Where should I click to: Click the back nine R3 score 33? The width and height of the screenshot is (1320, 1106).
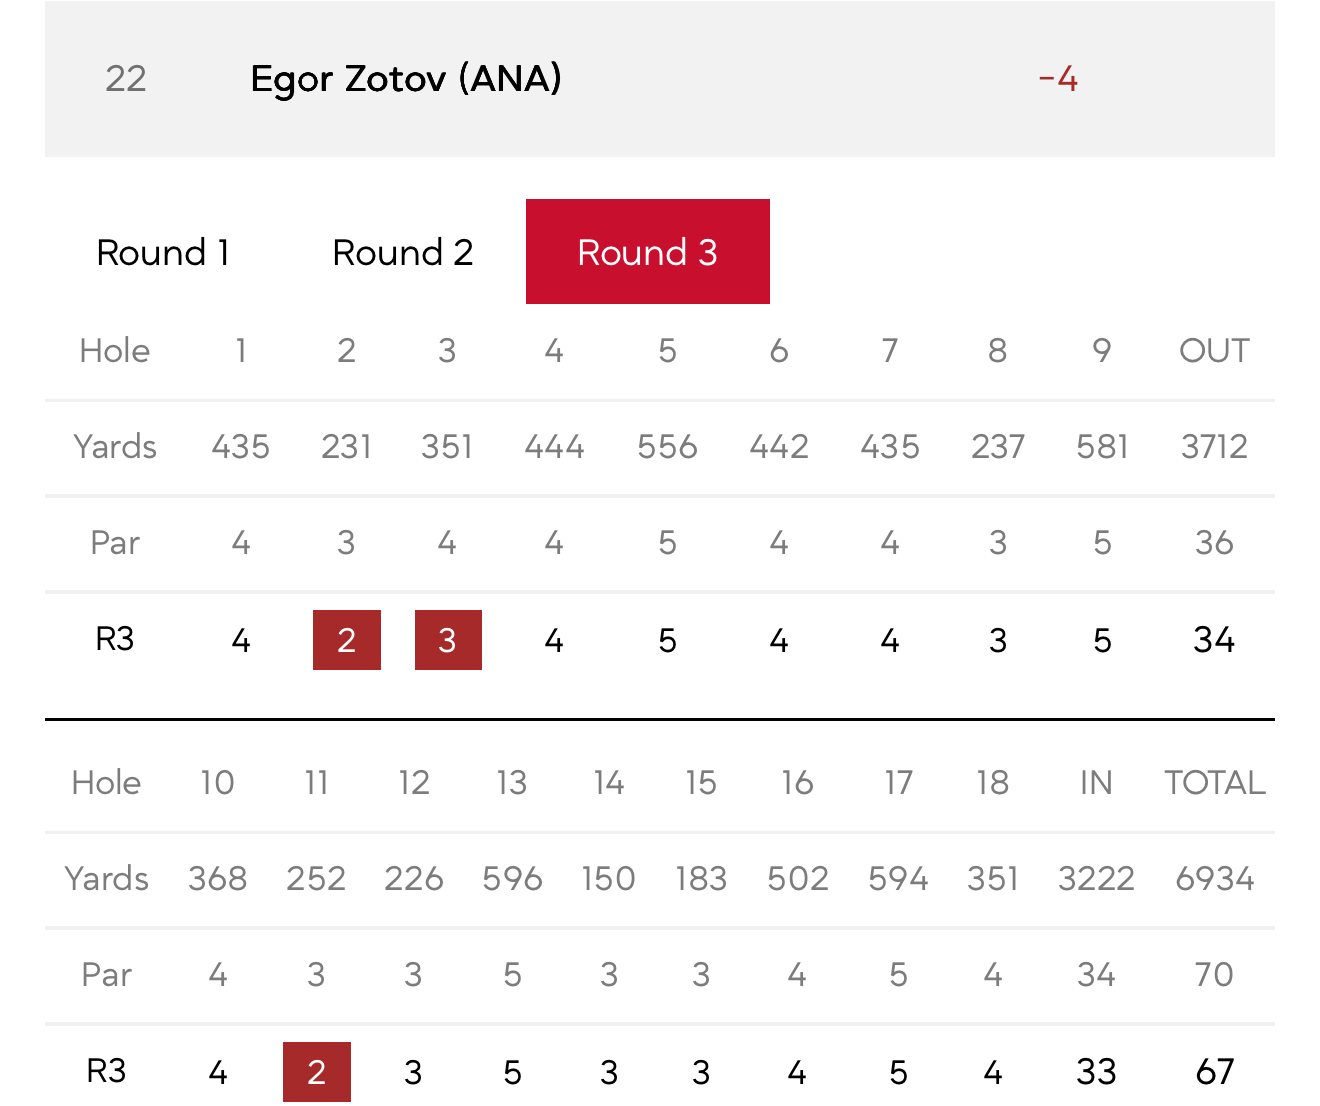pyautogui.click(x=1096, y=1072)
